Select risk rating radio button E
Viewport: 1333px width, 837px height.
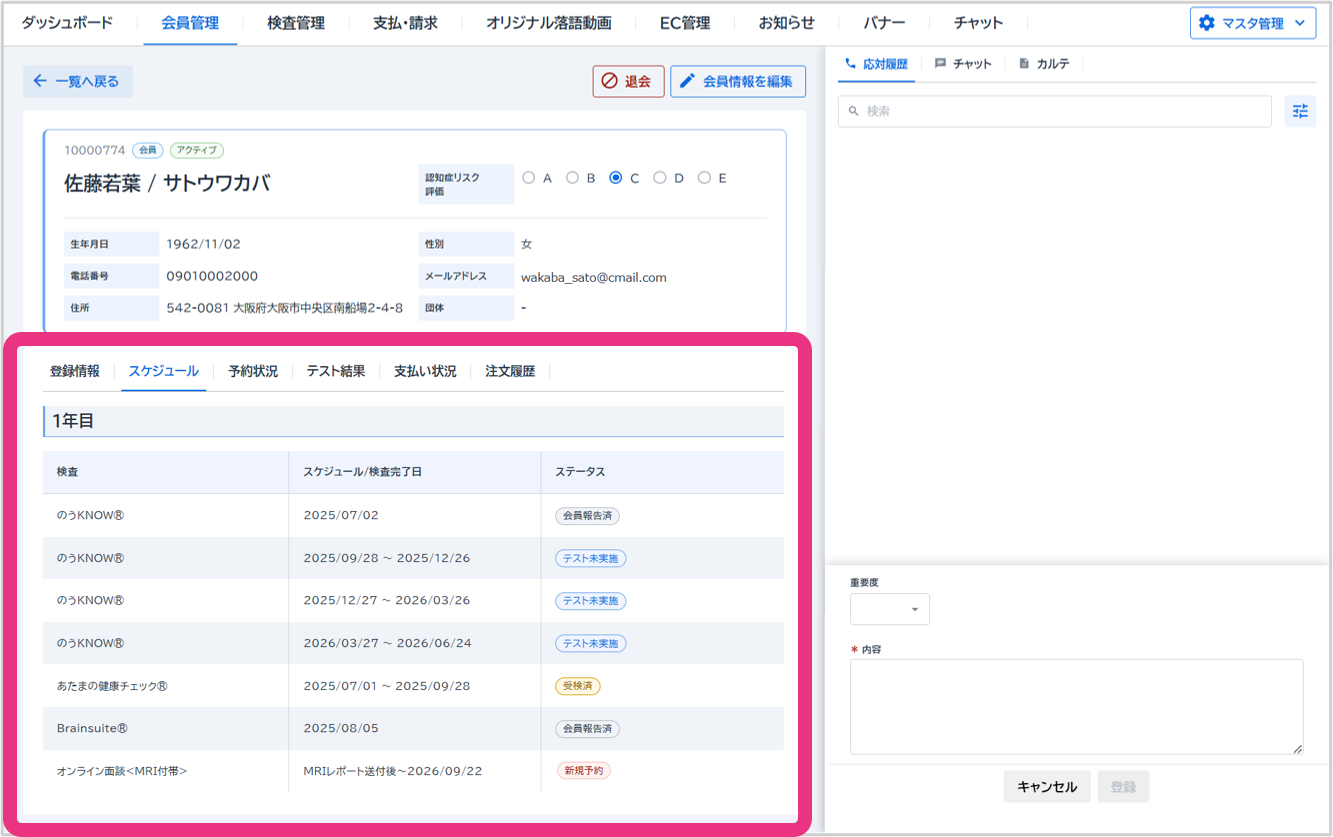click(704, 178)
